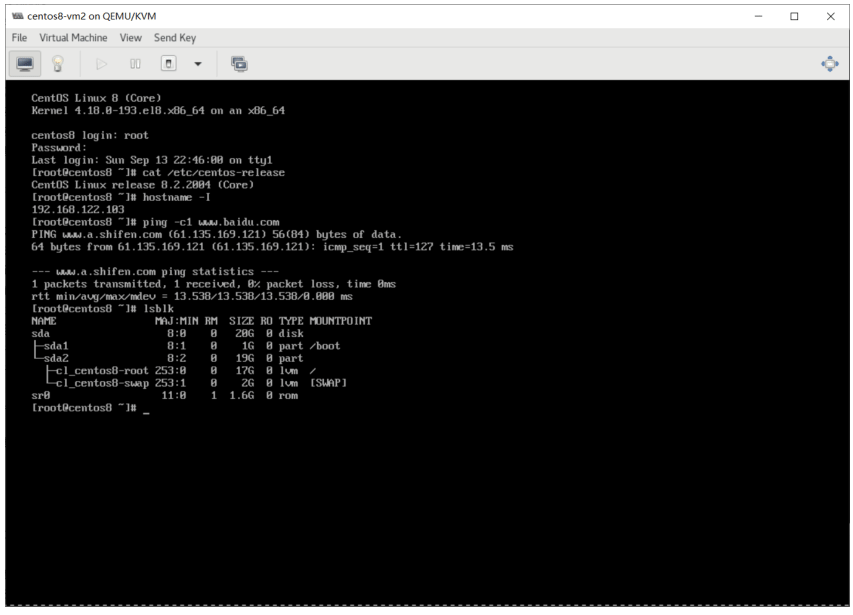This screenshot has height=615, width=853.
Task: Minimize the QEMU/KVM window
Action: coord(758,16)
